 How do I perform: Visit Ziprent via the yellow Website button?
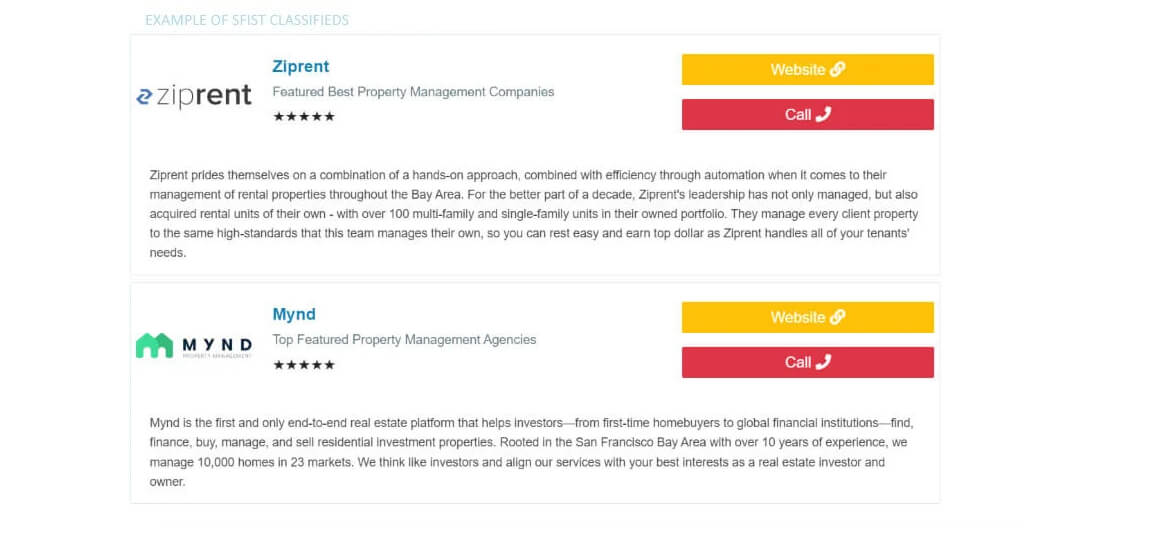point(807,69)
